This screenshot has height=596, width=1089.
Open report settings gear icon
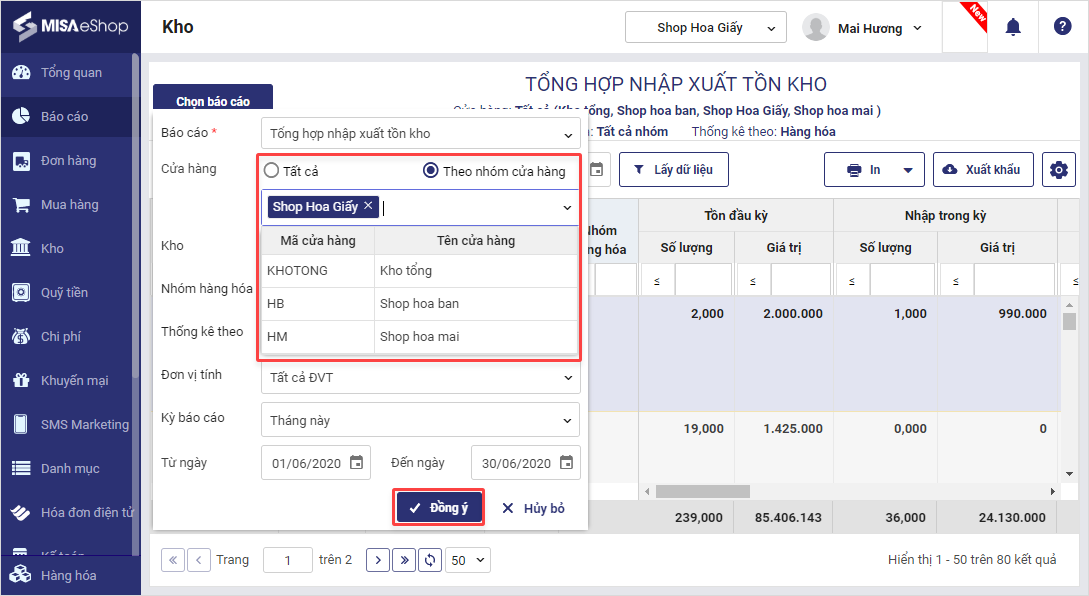pyautogui.click(x=1058, y=169)
